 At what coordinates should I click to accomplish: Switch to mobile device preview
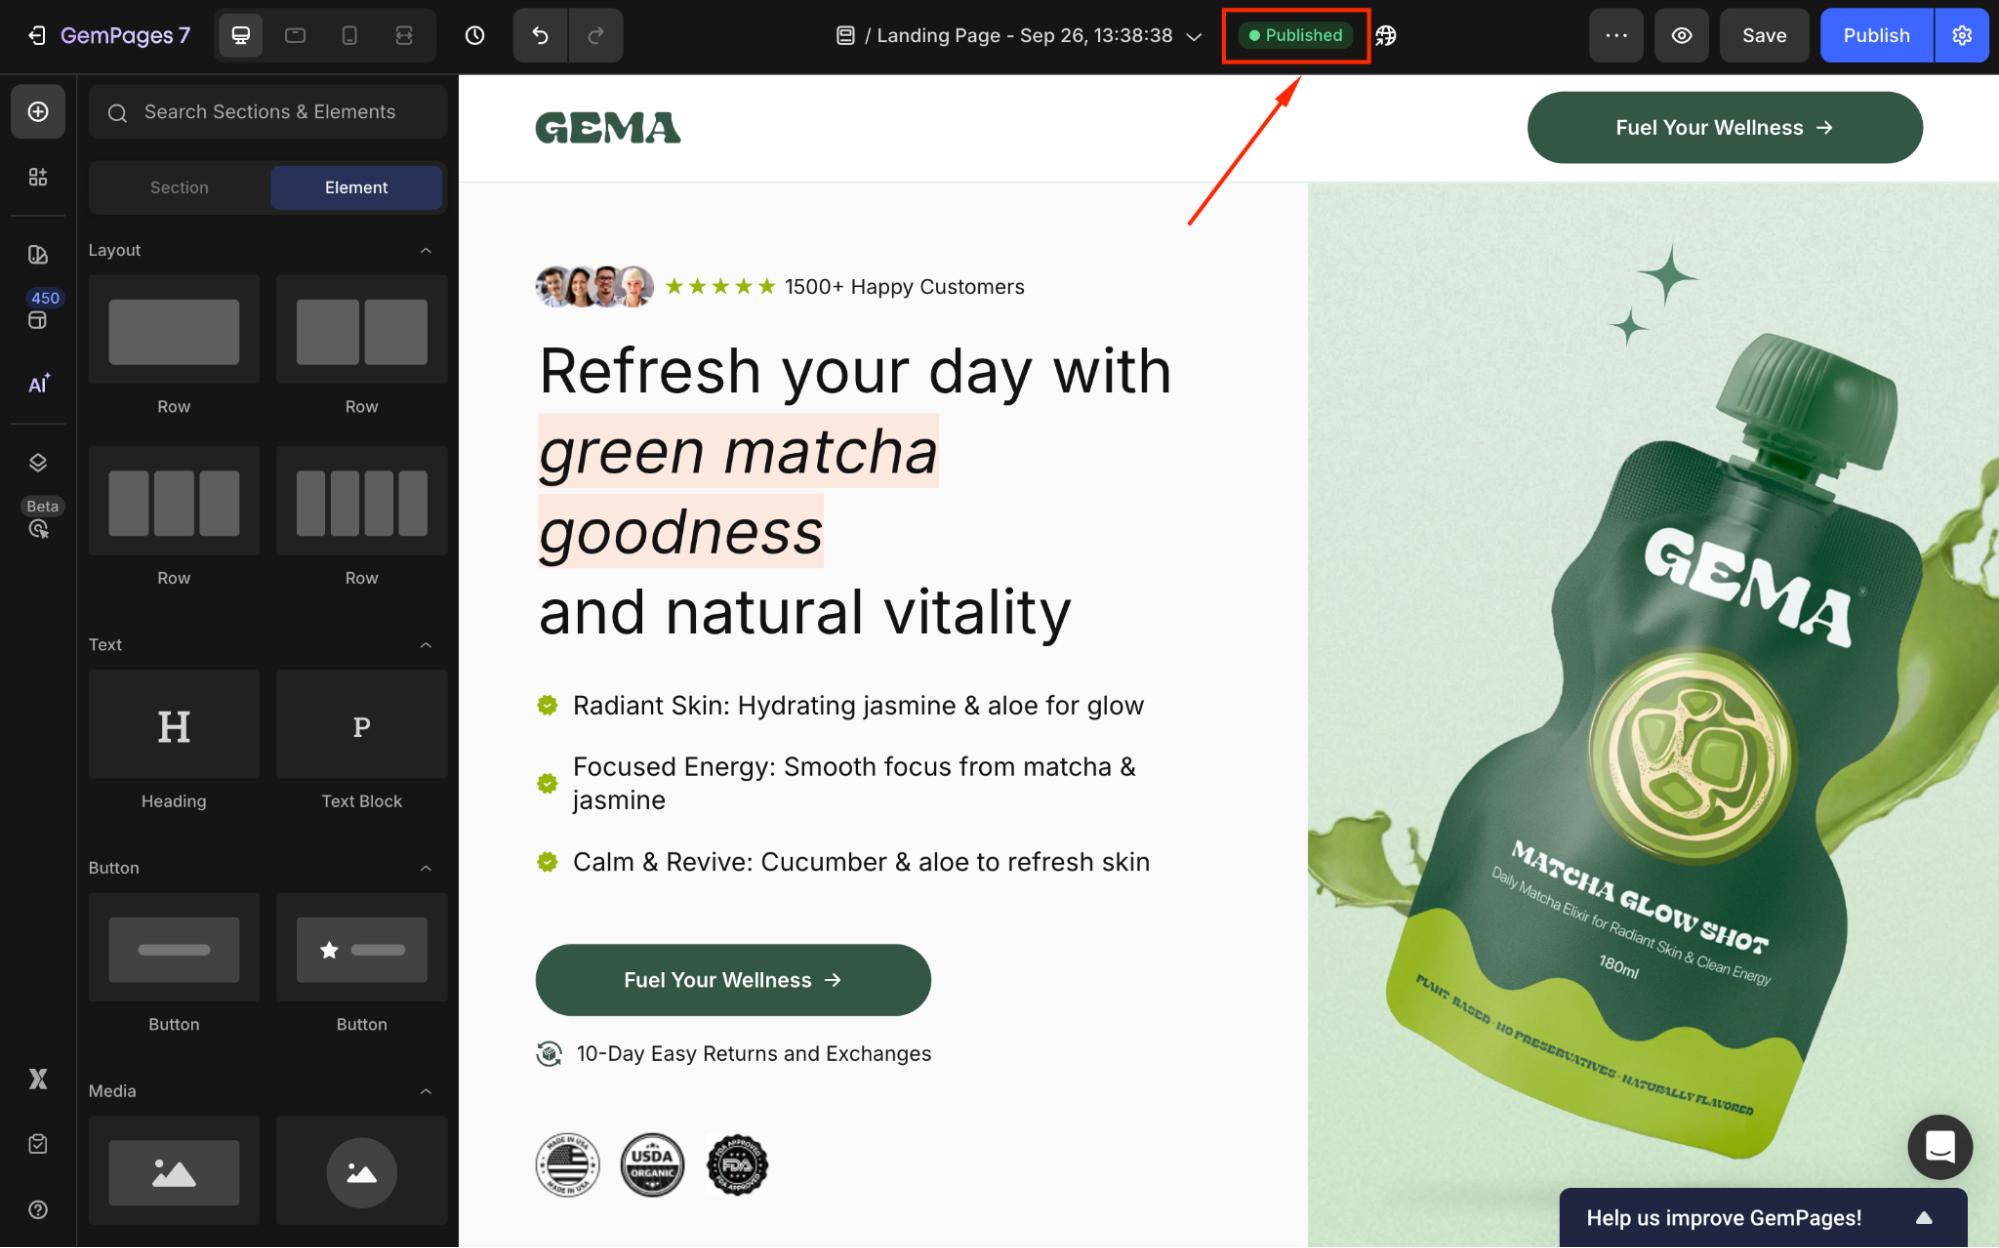pyautogui.click(x=349, y=36)
